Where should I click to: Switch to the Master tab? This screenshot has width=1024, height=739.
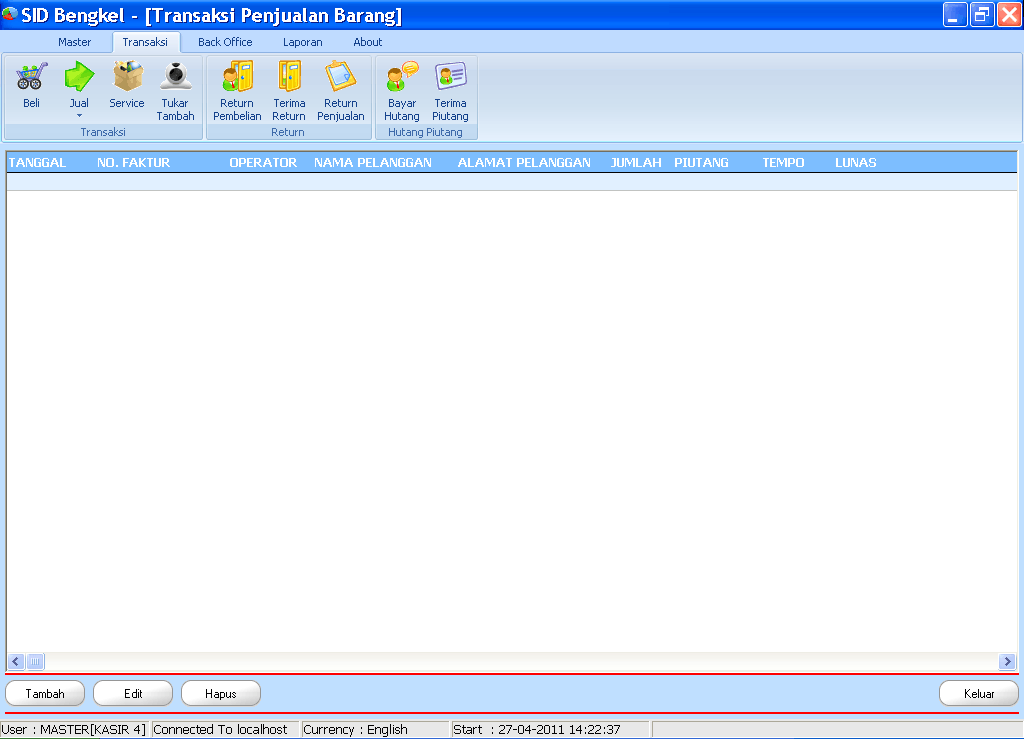(75, 42)
